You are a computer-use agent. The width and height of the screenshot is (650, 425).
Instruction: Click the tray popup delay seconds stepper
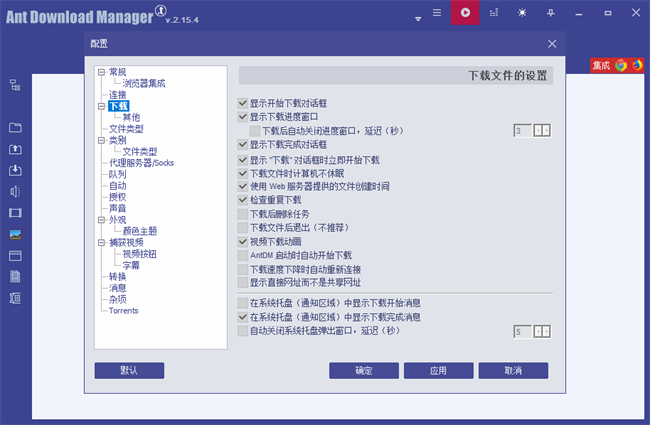point(542,331)
